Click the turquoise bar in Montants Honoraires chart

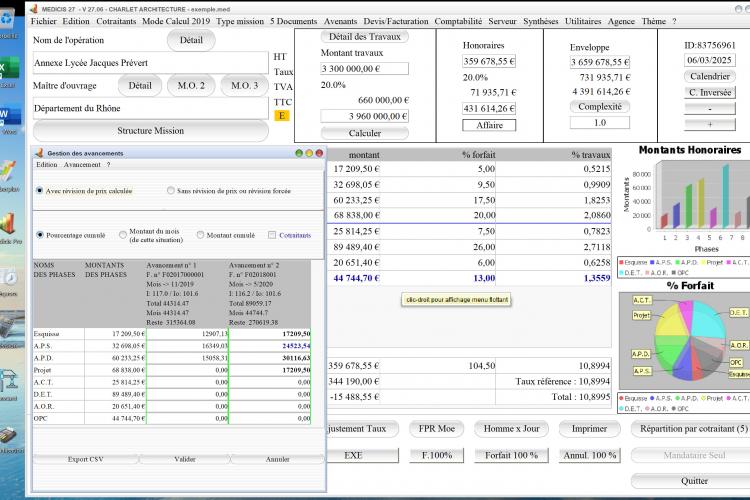click(x=726, y=196)
